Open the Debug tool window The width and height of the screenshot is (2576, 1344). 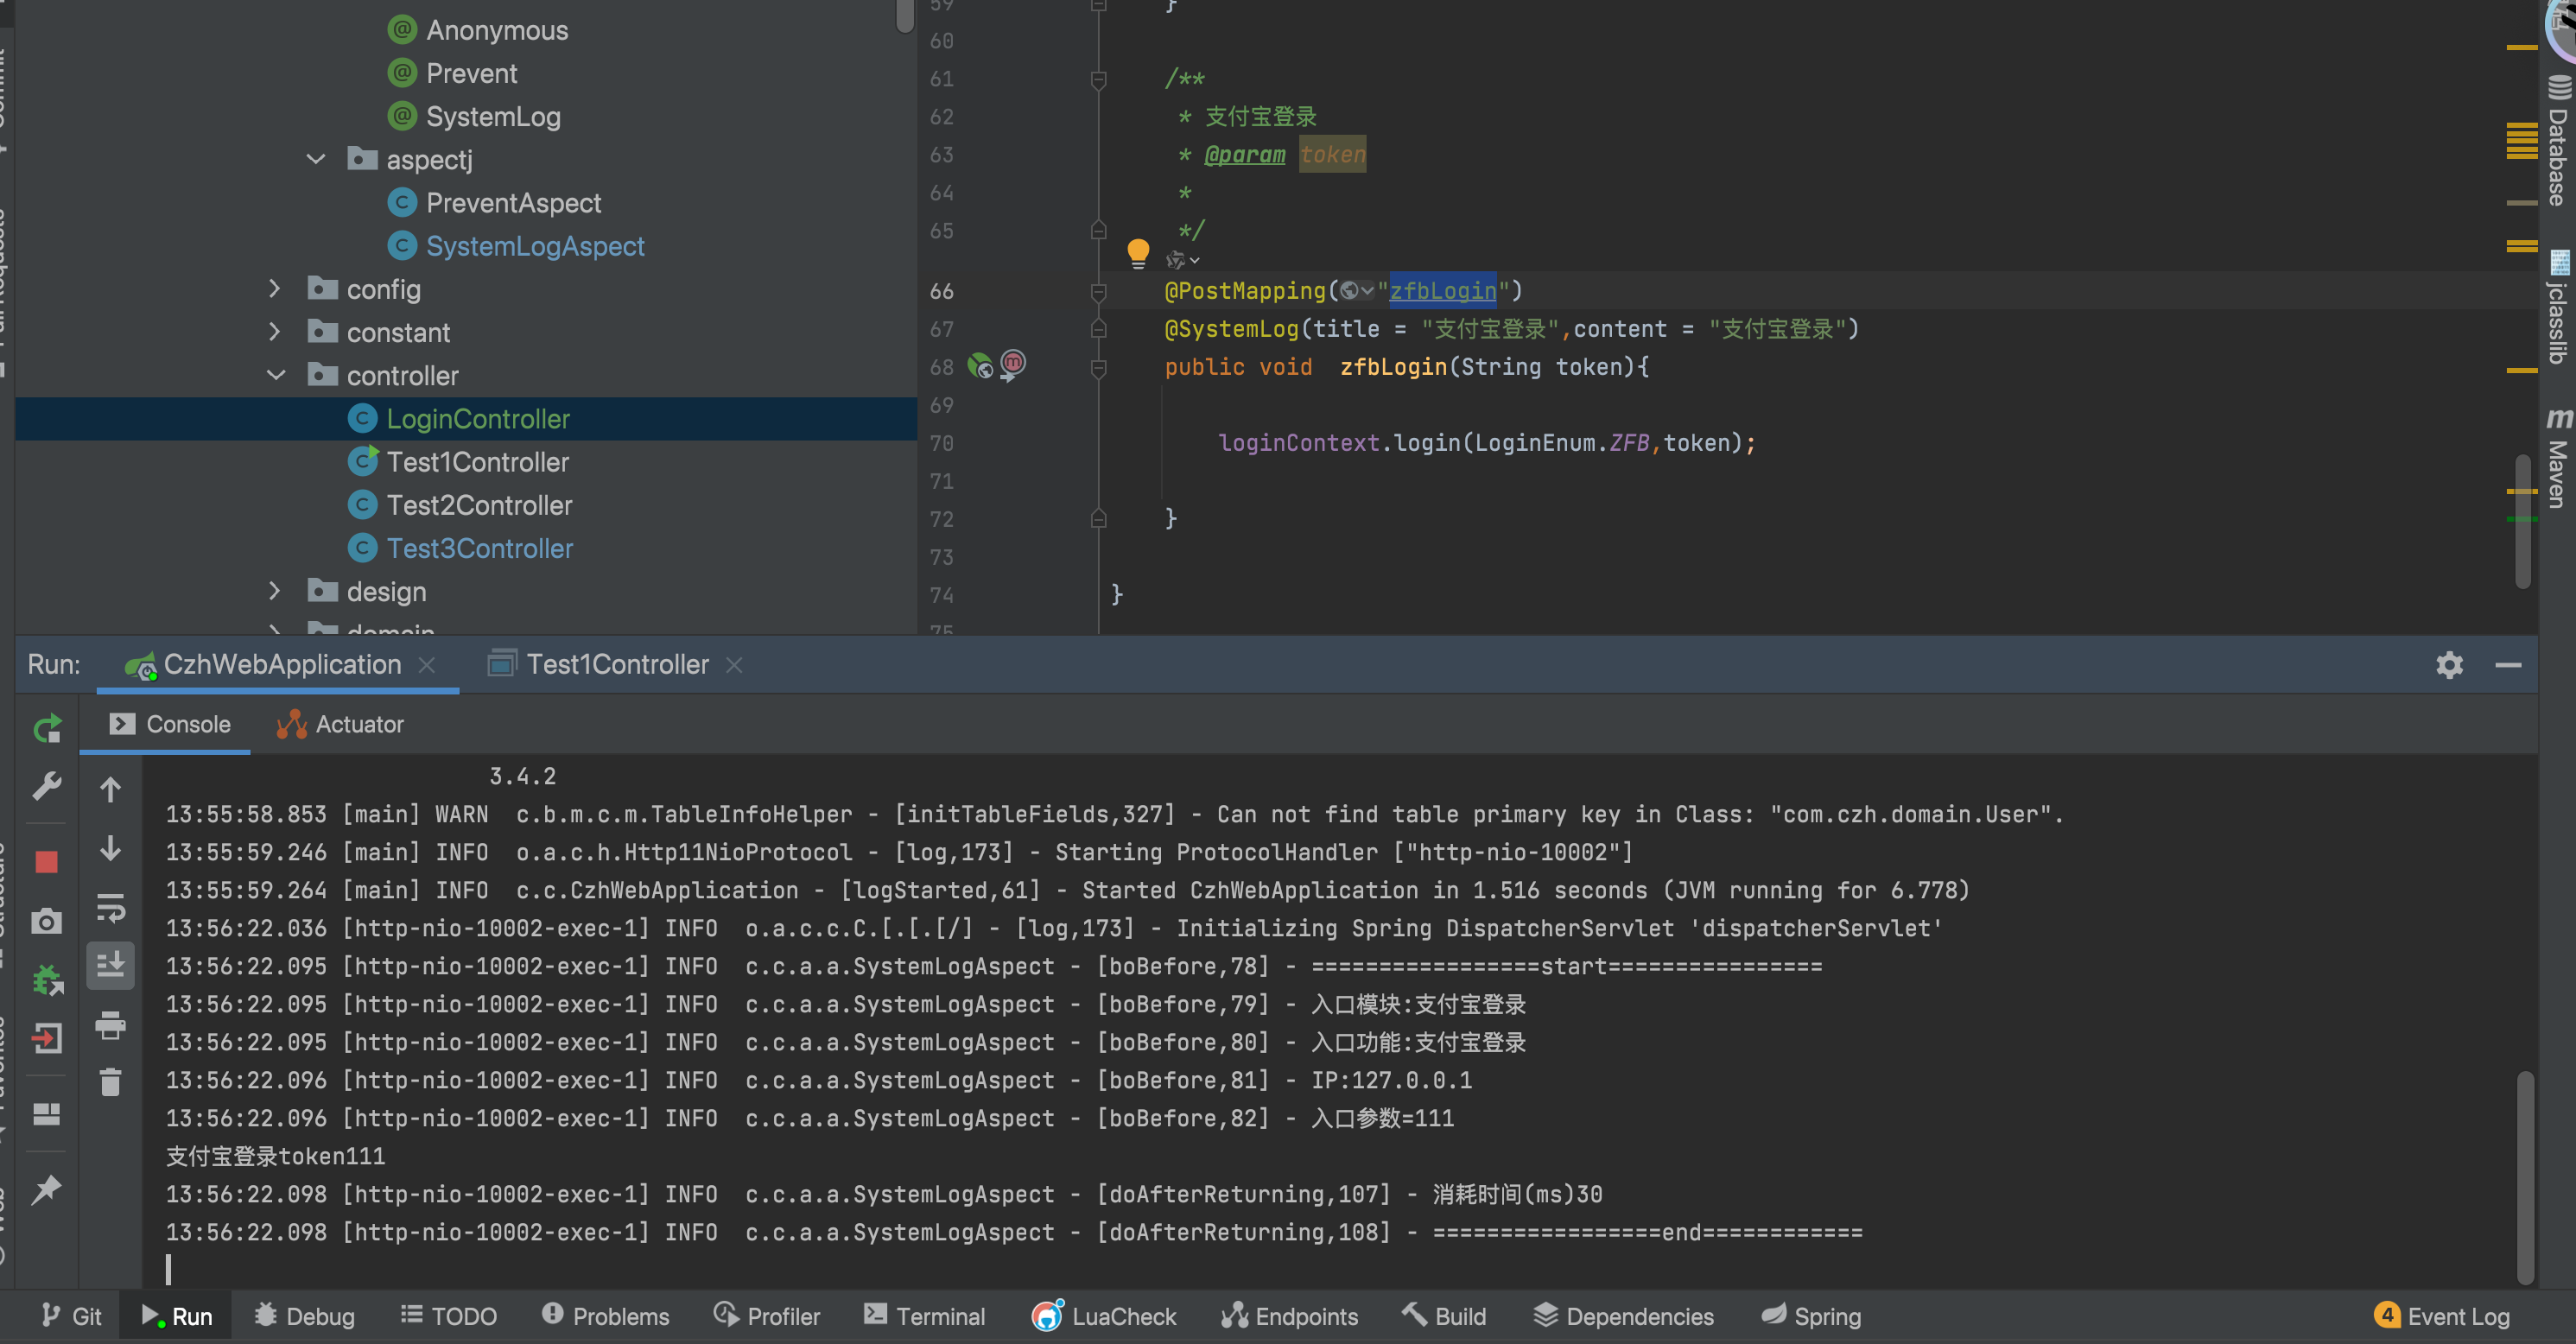304,1316
